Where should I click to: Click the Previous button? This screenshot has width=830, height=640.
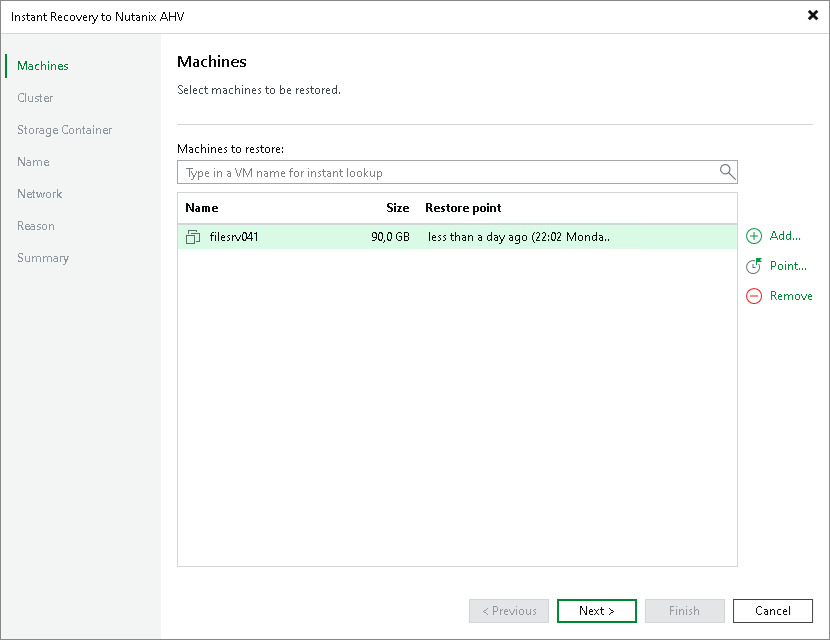pyautogui.click(x=509, y=611)
